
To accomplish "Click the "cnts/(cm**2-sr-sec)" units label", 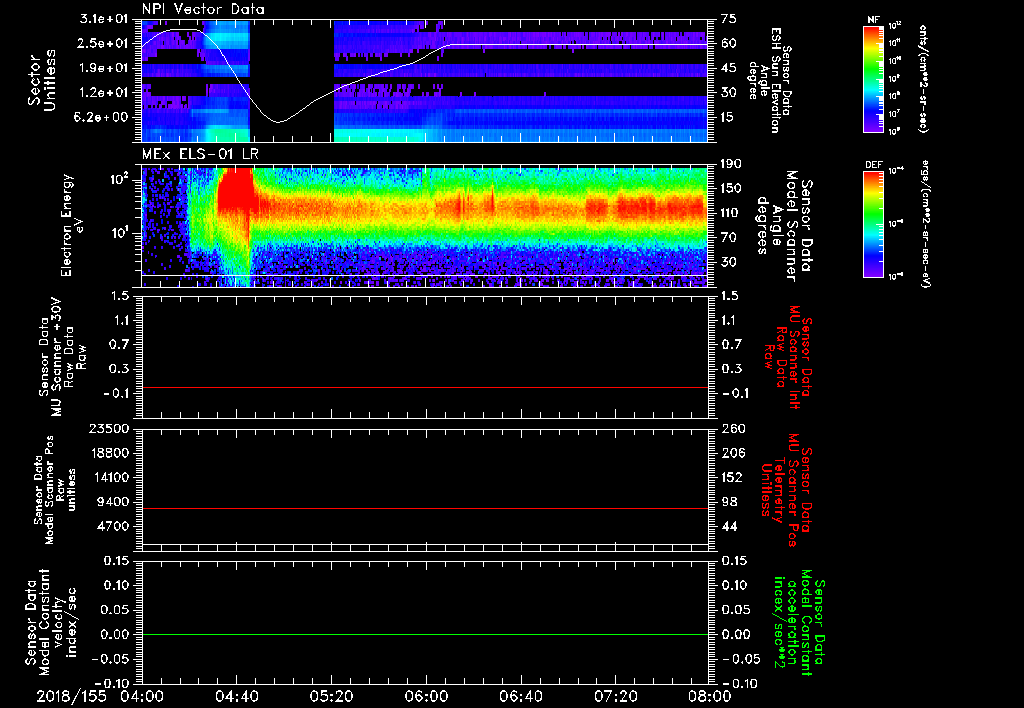I will coord(923,79).
